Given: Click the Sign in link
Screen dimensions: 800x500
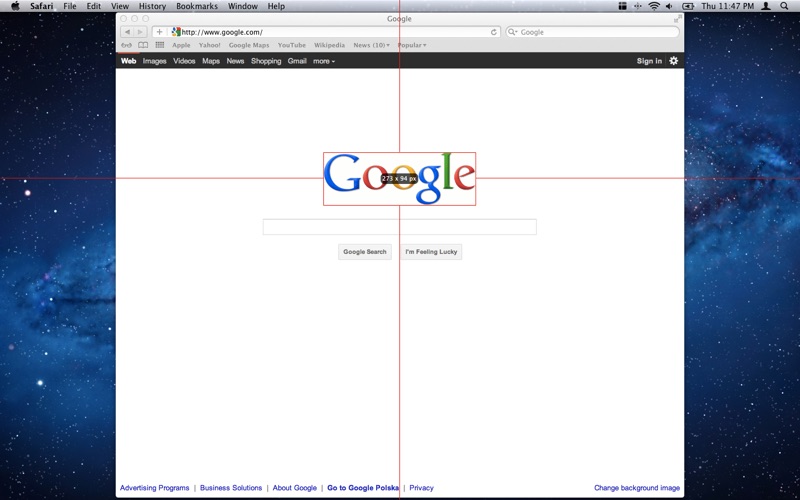Looking at the screenshot, I should point(649,61).
